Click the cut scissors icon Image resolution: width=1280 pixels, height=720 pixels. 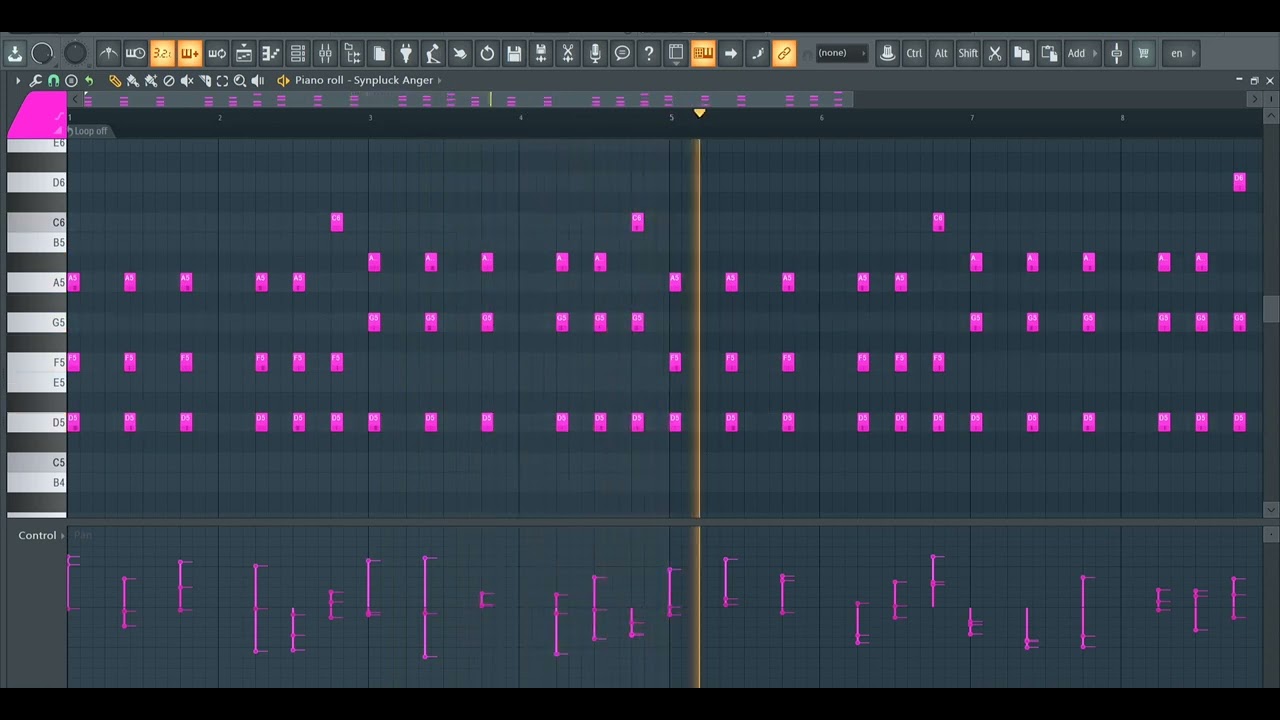pyautogui.click(x=995, y=53)
